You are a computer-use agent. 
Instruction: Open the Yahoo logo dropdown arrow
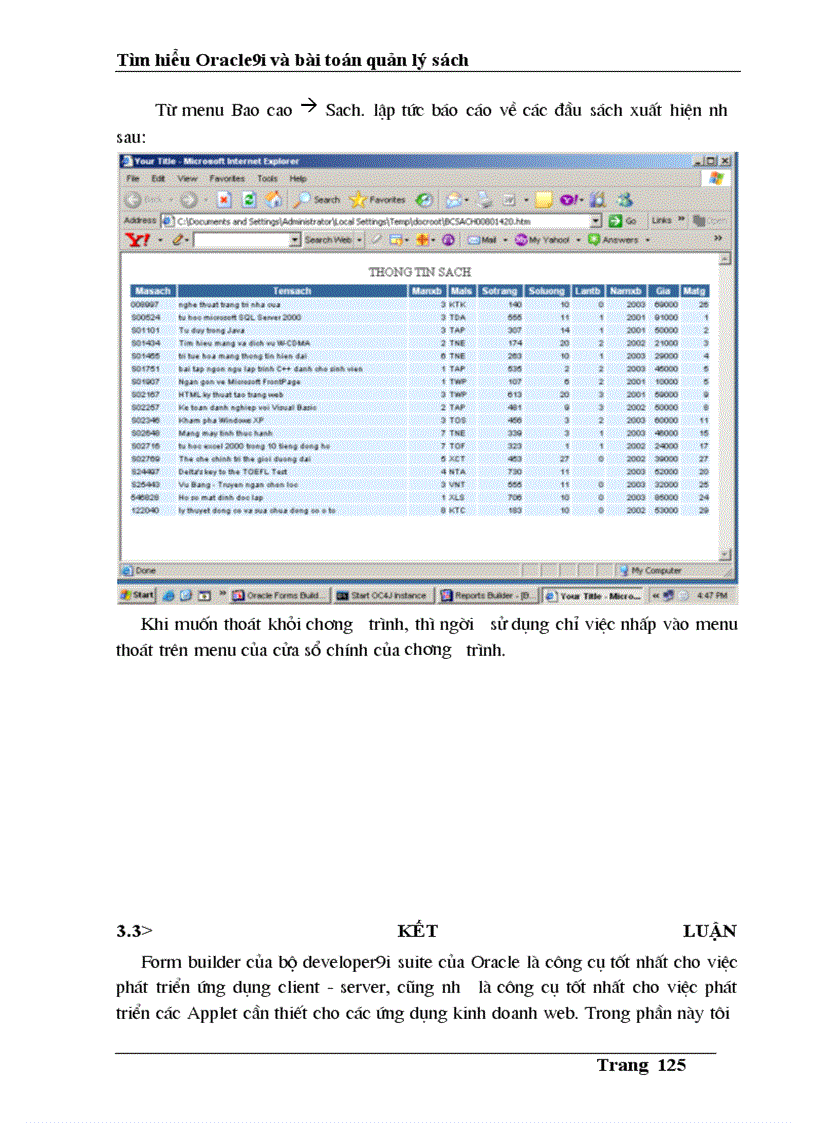160,240
